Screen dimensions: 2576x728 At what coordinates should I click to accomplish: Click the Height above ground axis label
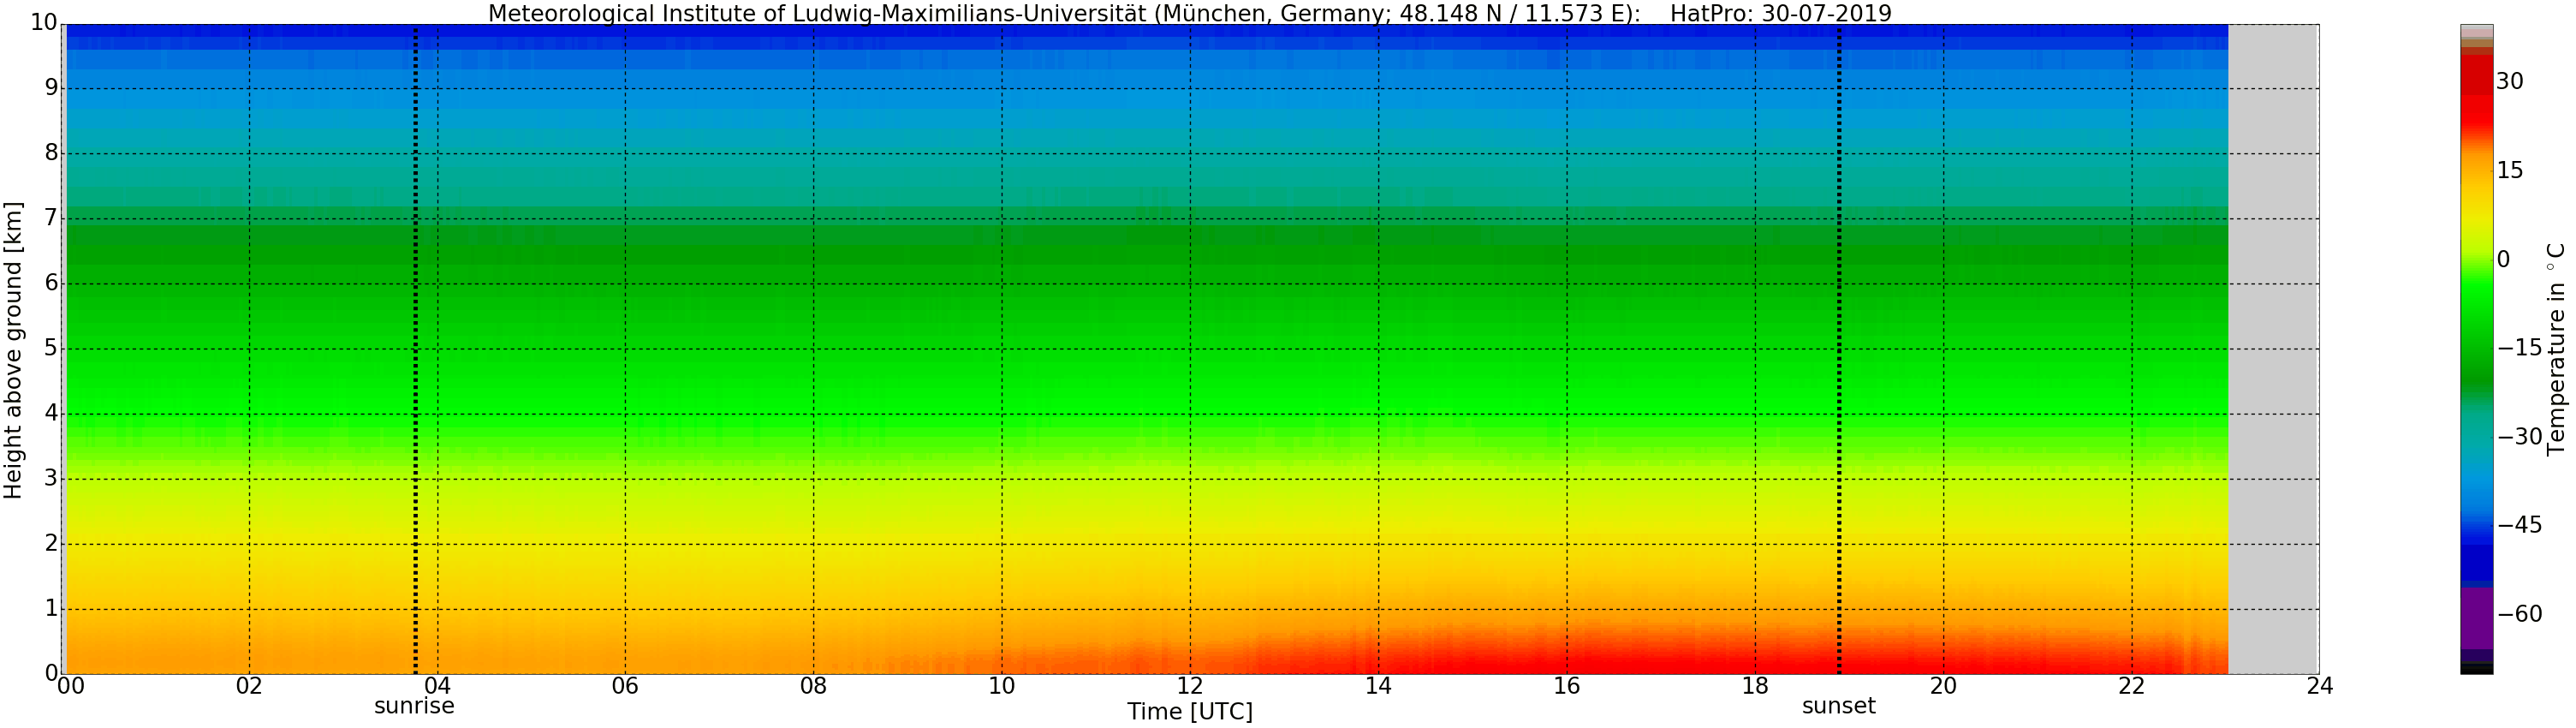[13, 350]
